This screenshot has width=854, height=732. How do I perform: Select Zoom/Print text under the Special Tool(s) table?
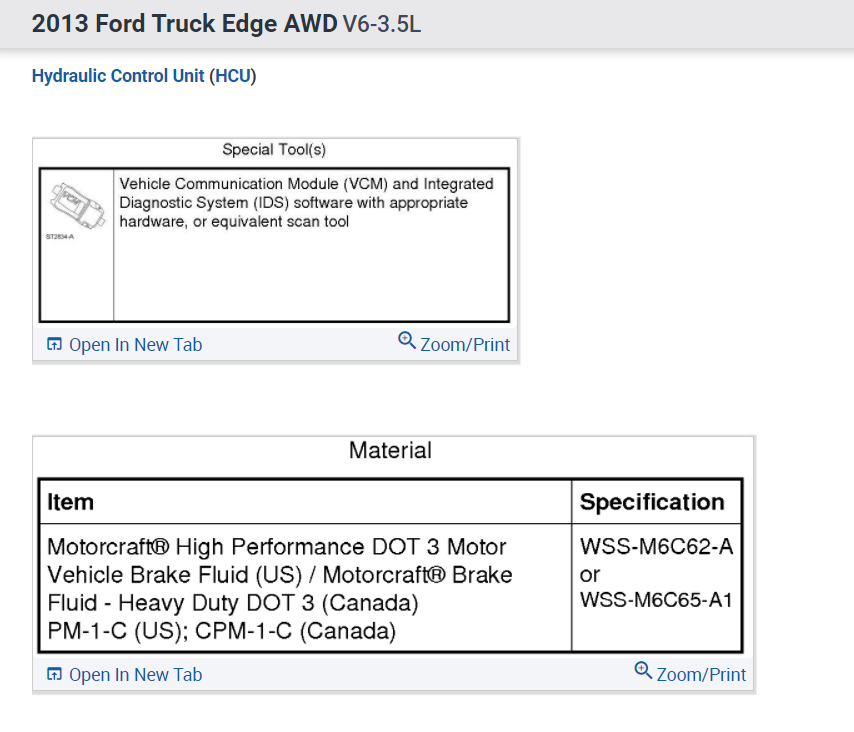(465, 345)
